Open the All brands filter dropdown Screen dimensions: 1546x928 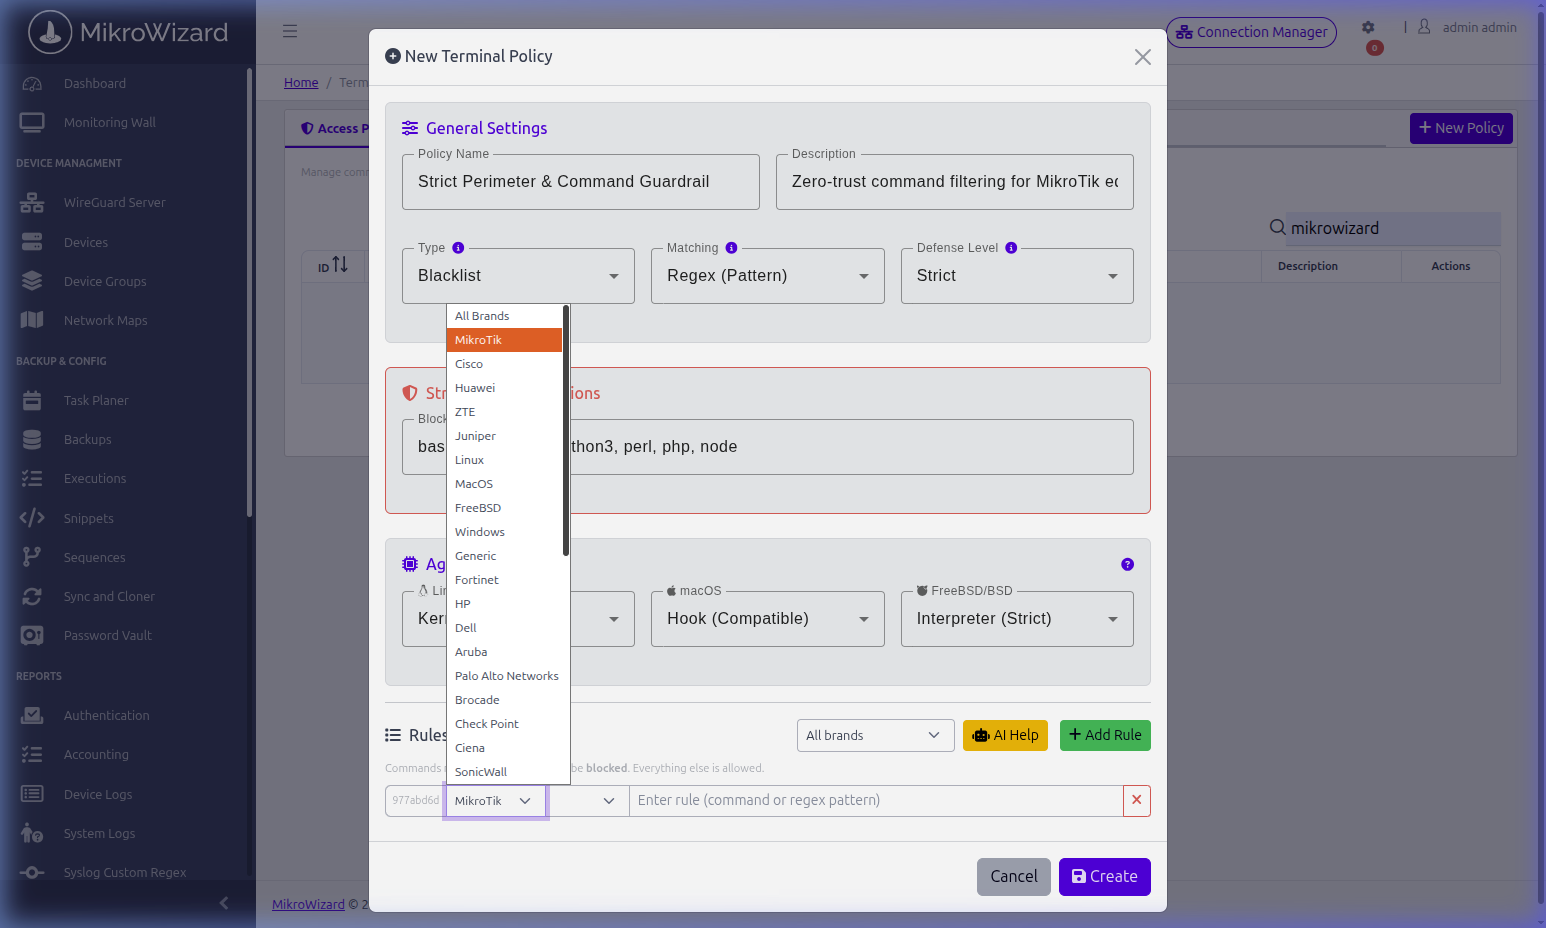pos(875,735)
